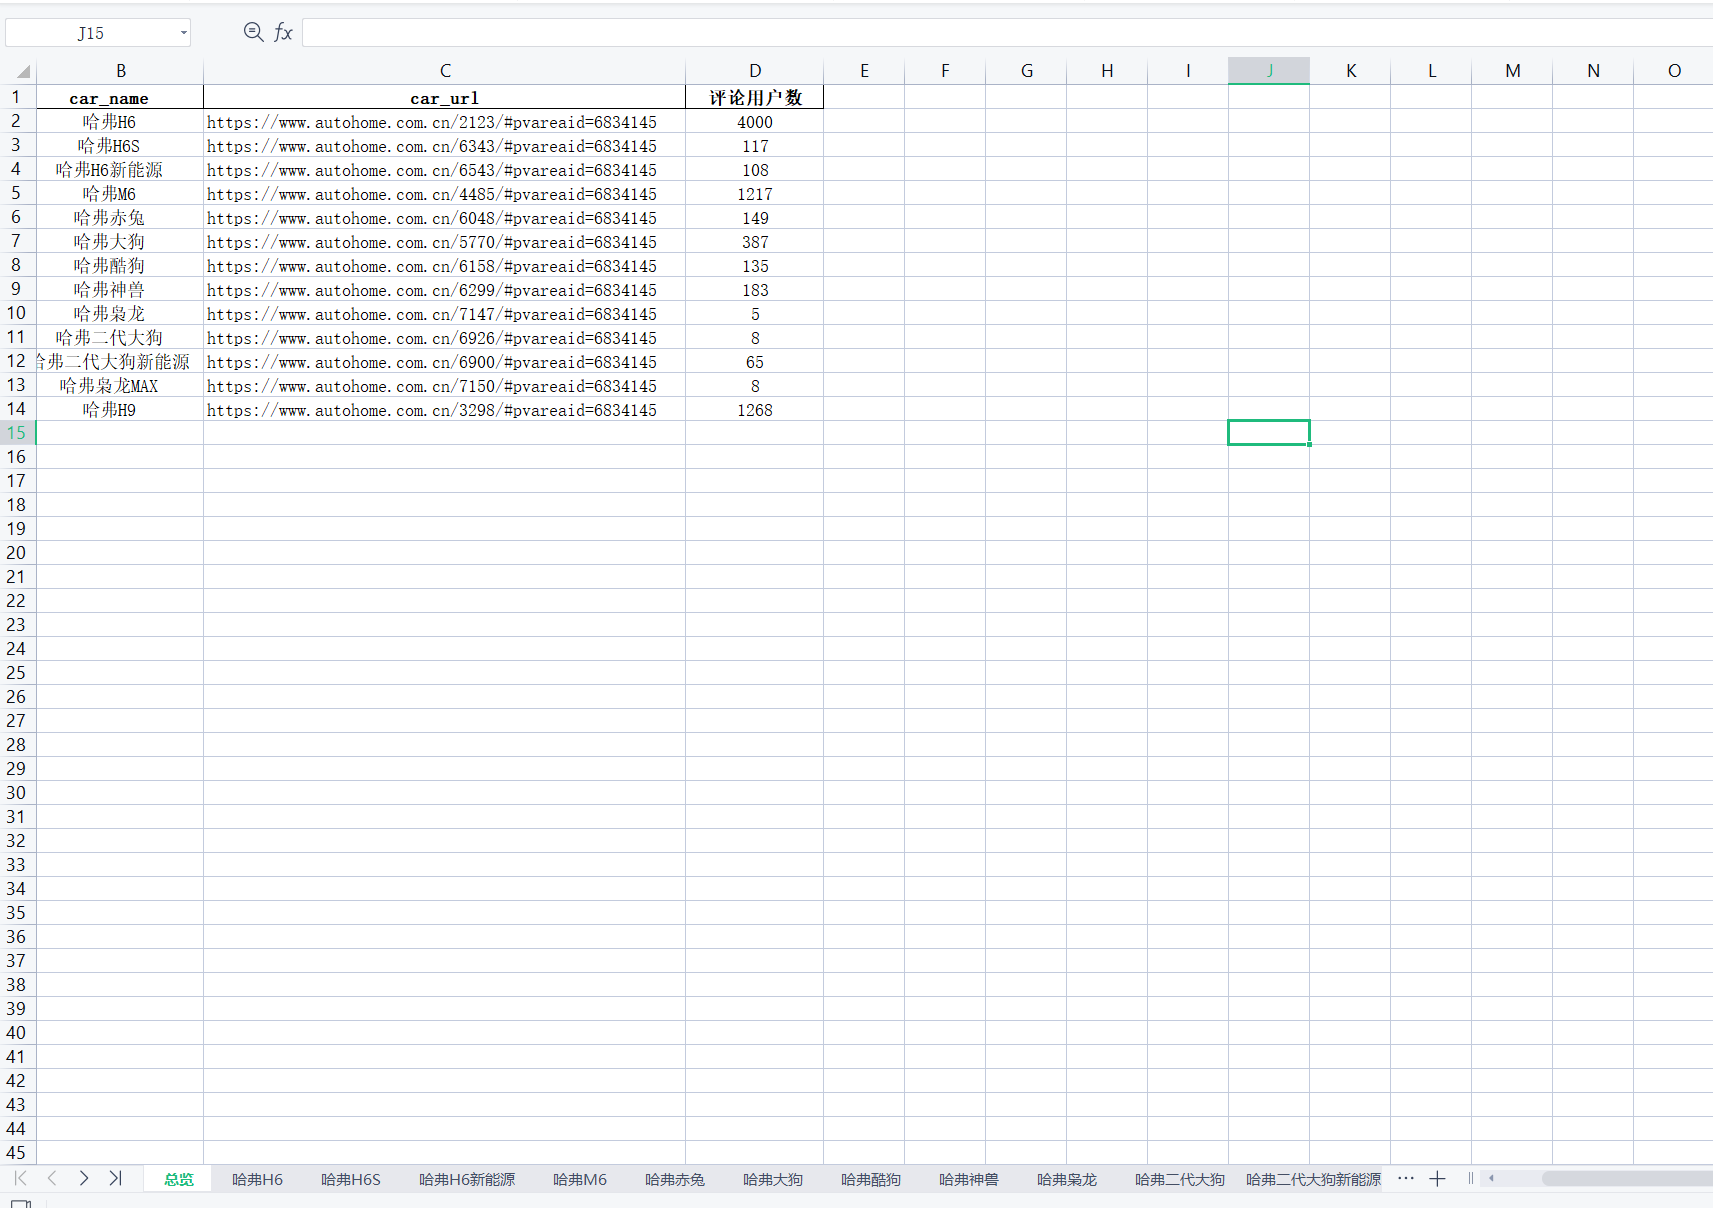1713x1208 pixels.
Task: Select row 30 header
Action: tap(17, 793)
